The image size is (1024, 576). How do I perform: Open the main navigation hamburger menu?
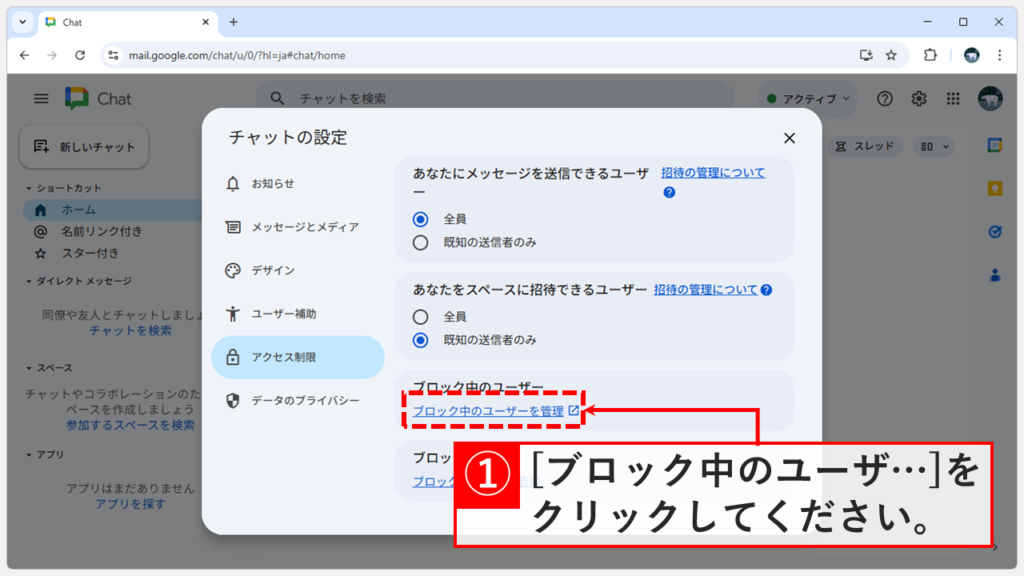click(40, 98)
